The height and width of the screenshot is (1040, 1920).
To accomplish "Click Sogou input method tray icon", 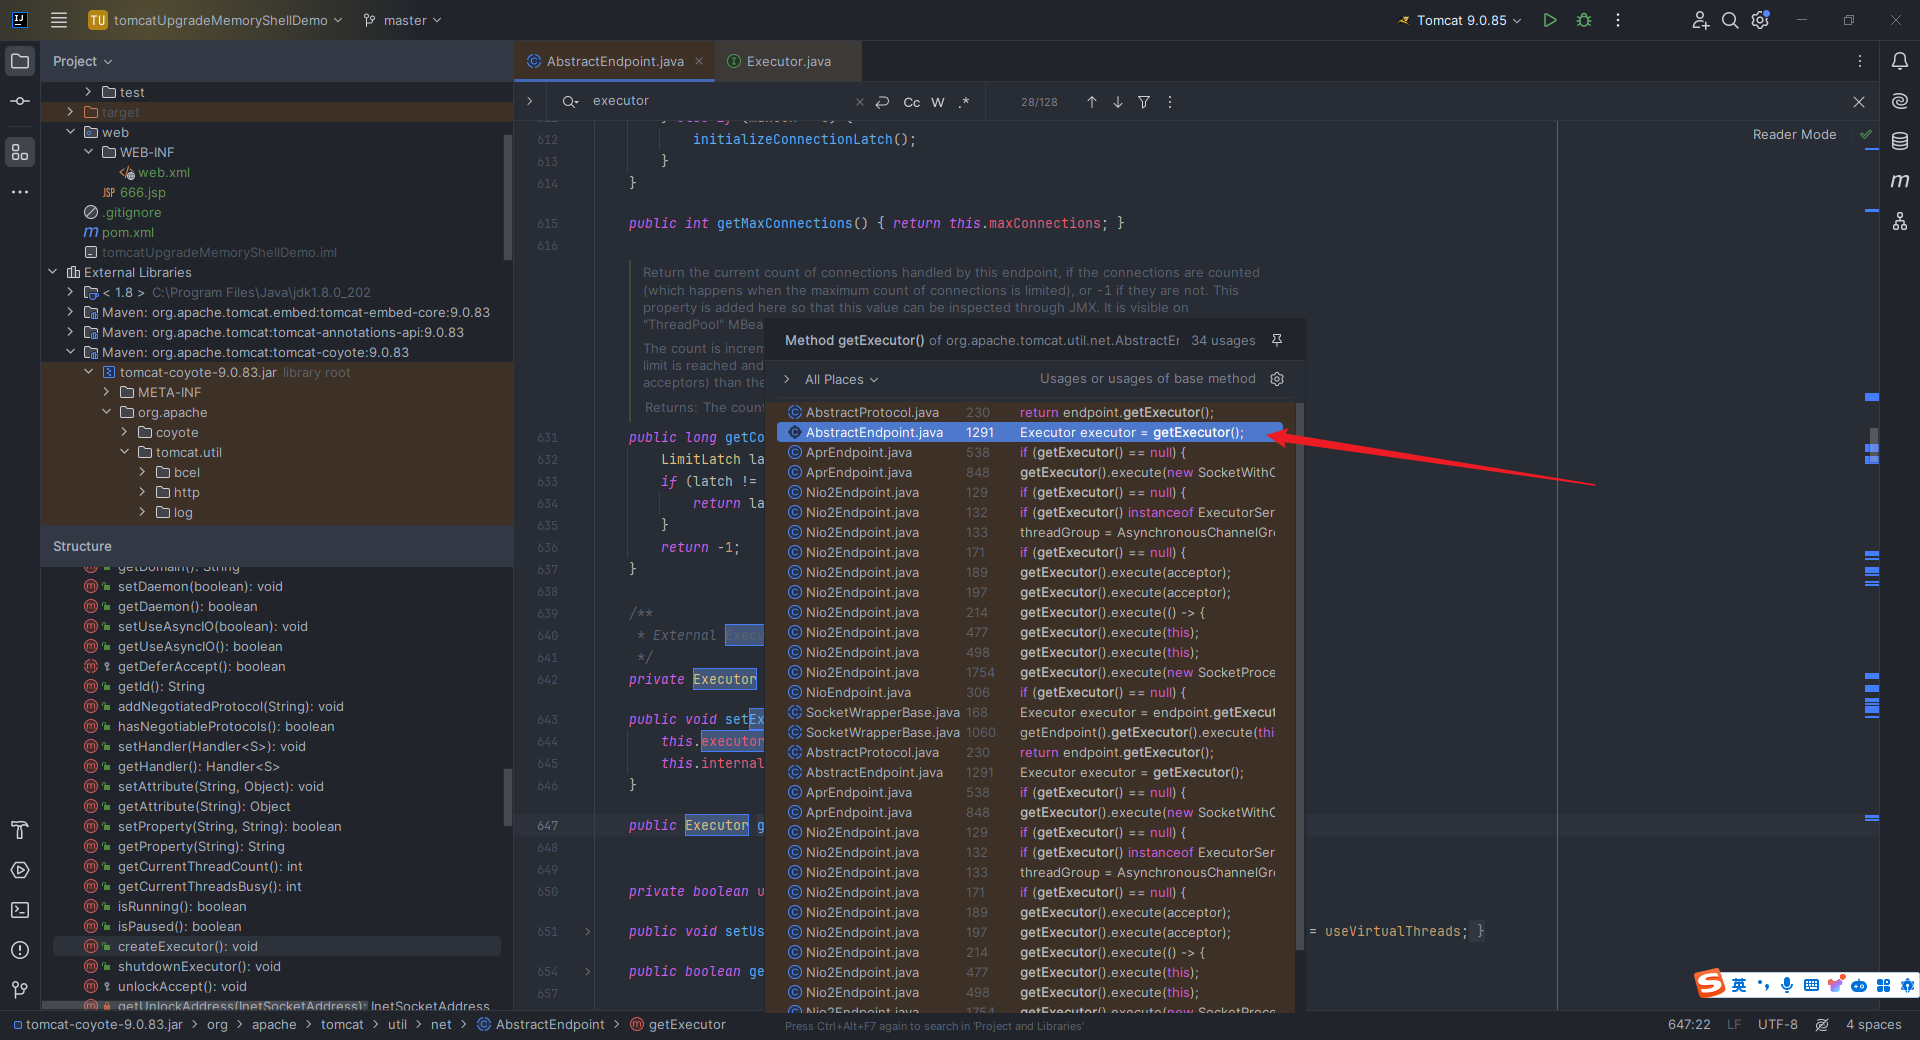I will (1709, 984).
